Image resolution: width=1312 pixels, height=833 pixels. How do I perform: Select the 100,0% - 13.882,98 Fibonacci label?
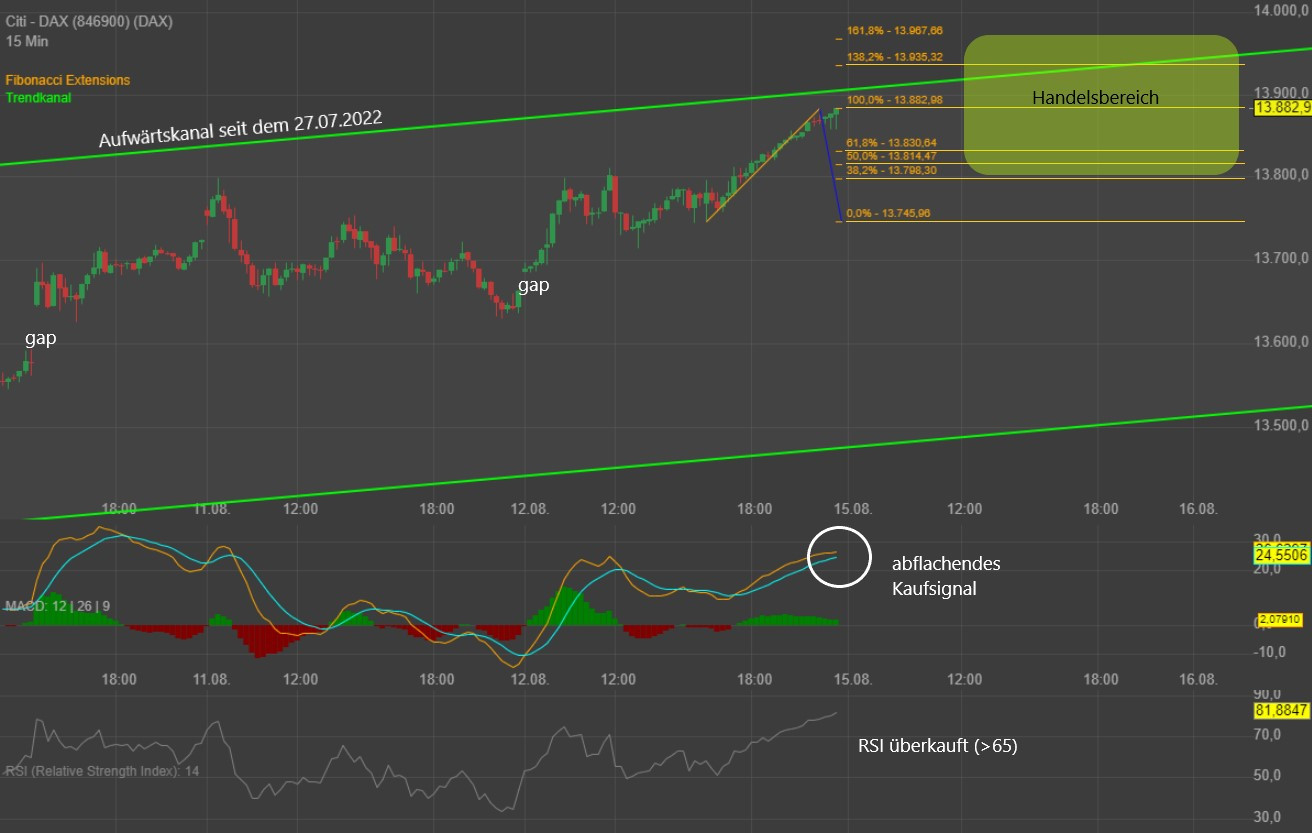[x=894, y=100]
